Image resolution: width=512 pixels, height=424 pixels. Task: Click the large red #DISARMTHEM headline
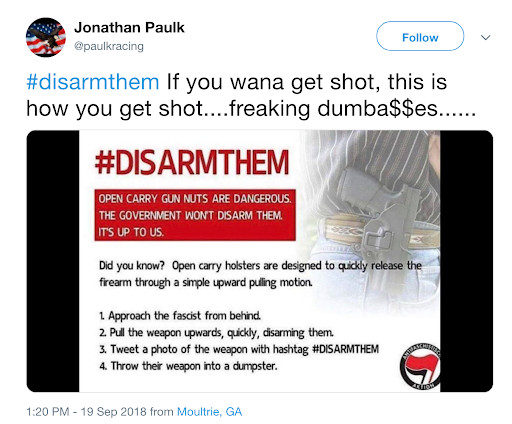click(192, 162)
